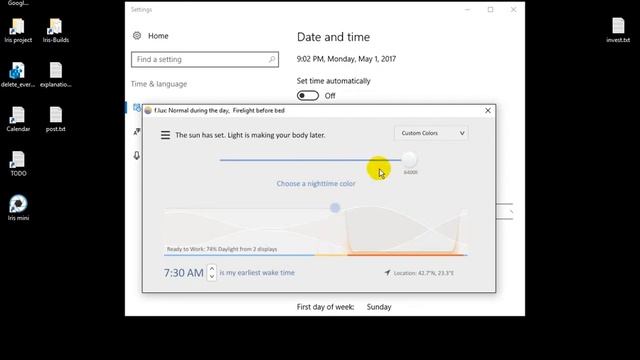Minimize the Settings window
Screen dimensions: 640x360
[467, 10]
